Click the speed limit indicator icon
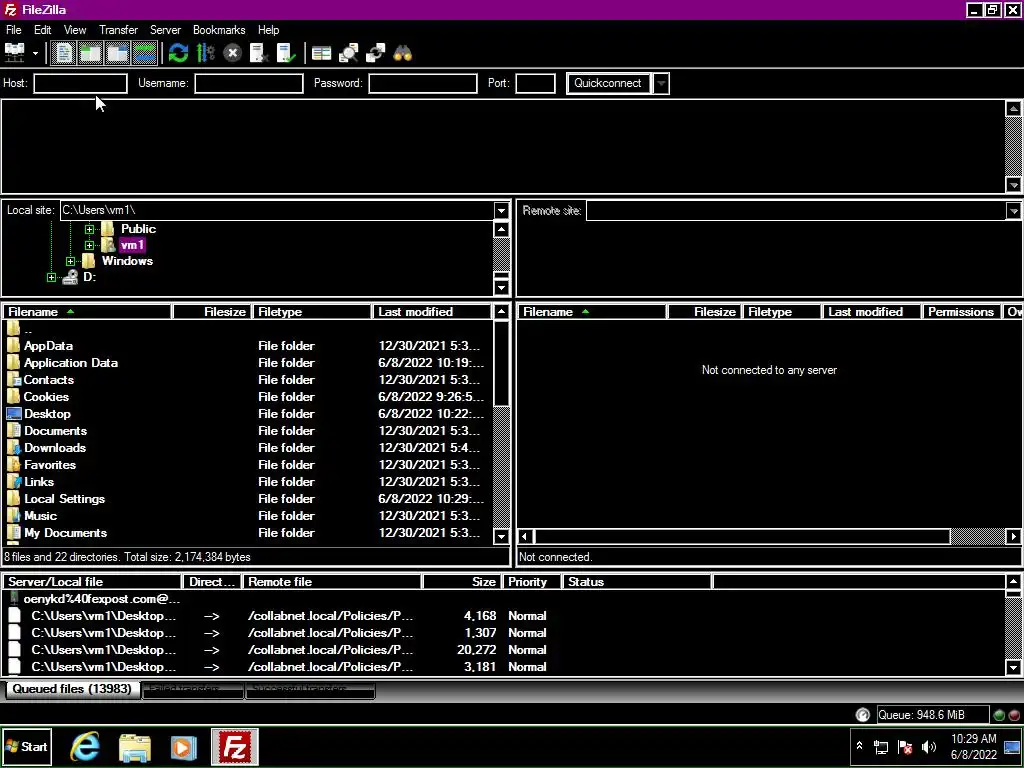The height and width of the screenshot is (768, 1024). pos(863,715)
